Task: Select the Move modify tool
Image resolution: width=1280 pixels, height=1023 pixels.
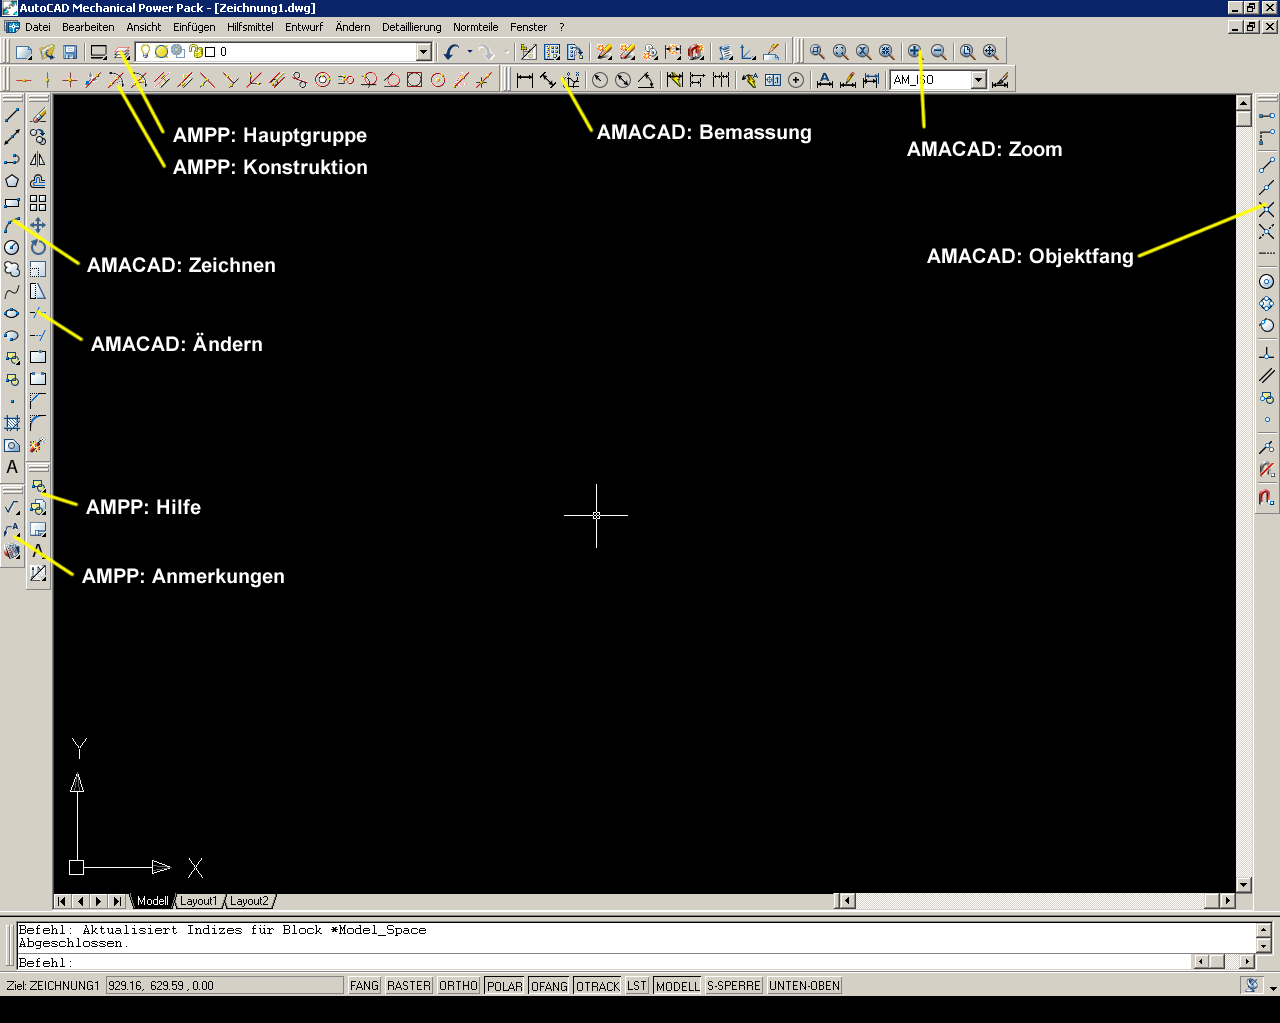Action: point(37,225)
